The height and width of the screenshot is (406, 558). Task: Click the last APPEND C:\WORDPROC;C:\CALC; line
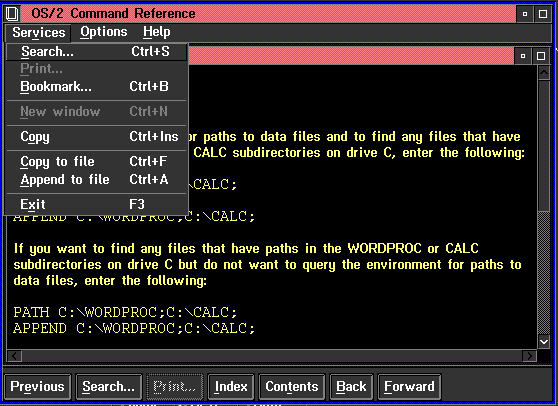pyautogui.click(x=134, y=328)
